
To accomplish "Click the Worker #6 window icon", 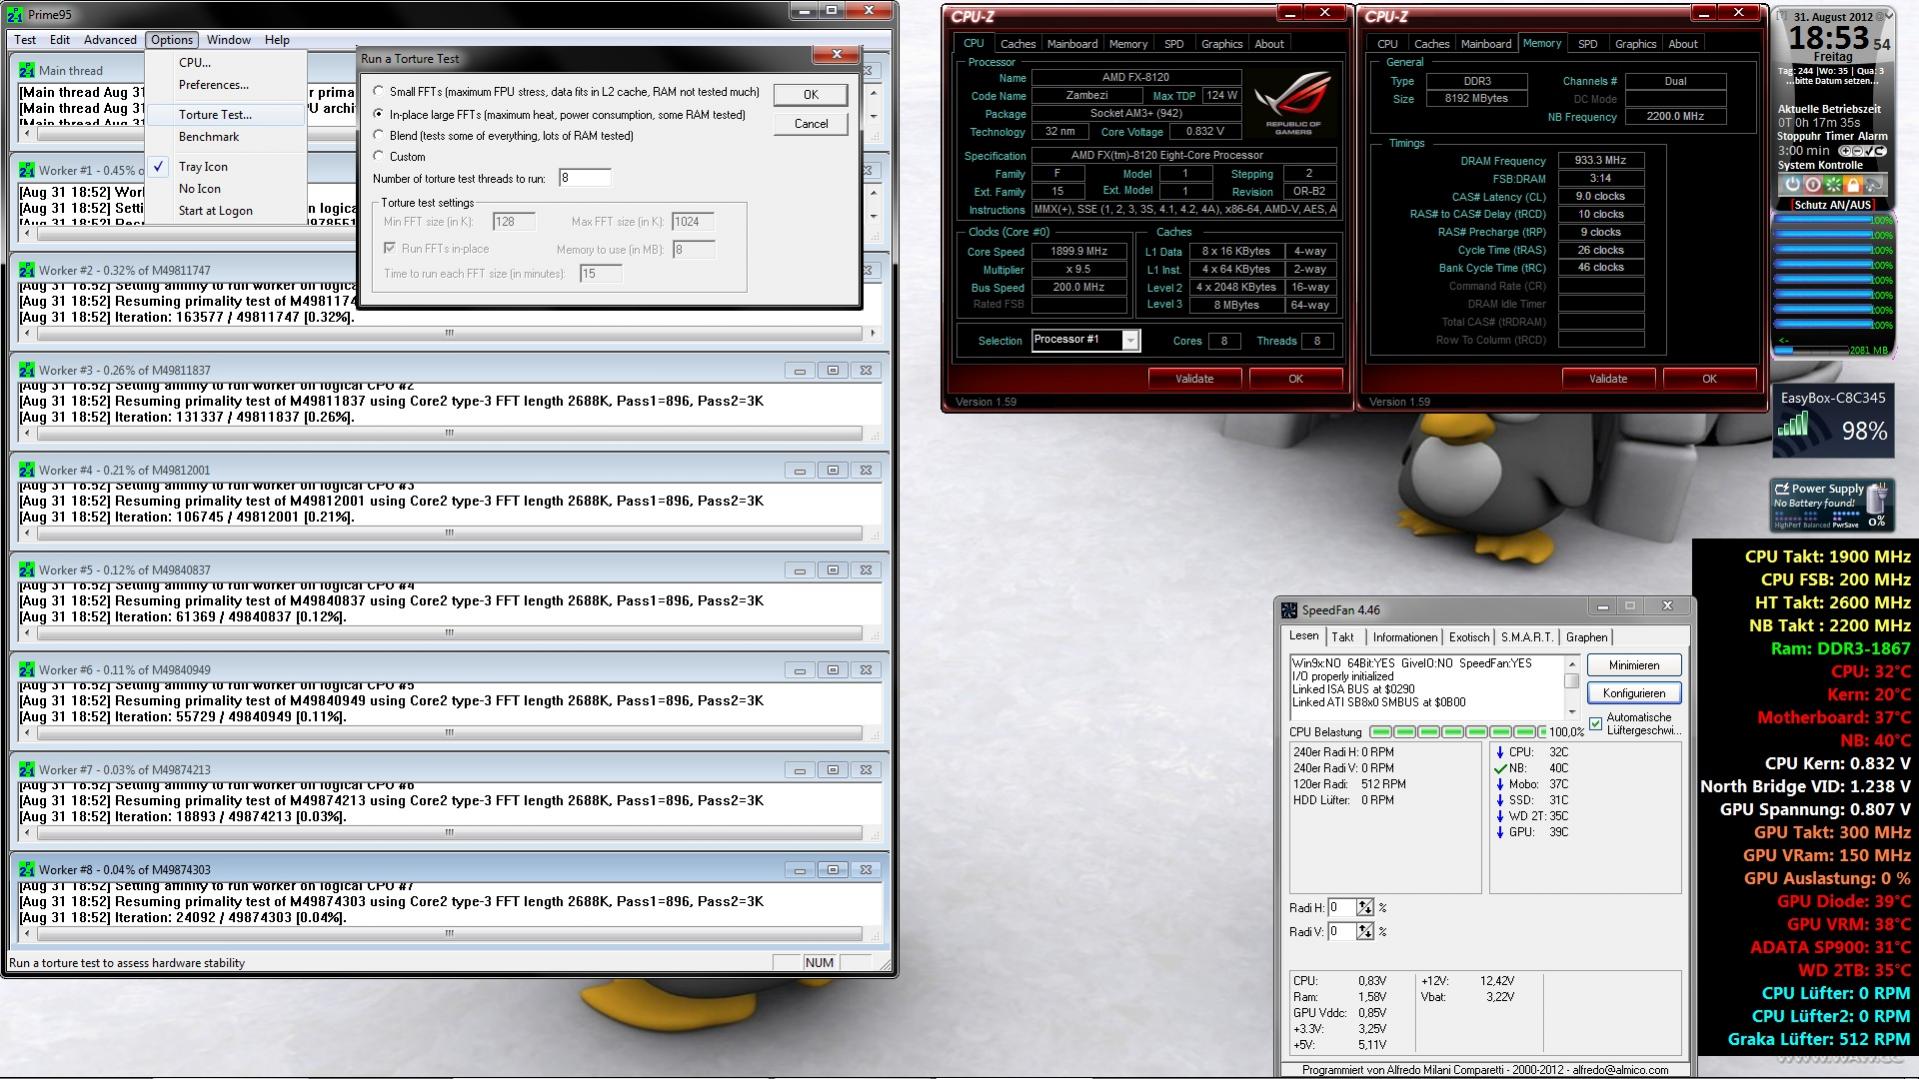I will tap(27, 670).
